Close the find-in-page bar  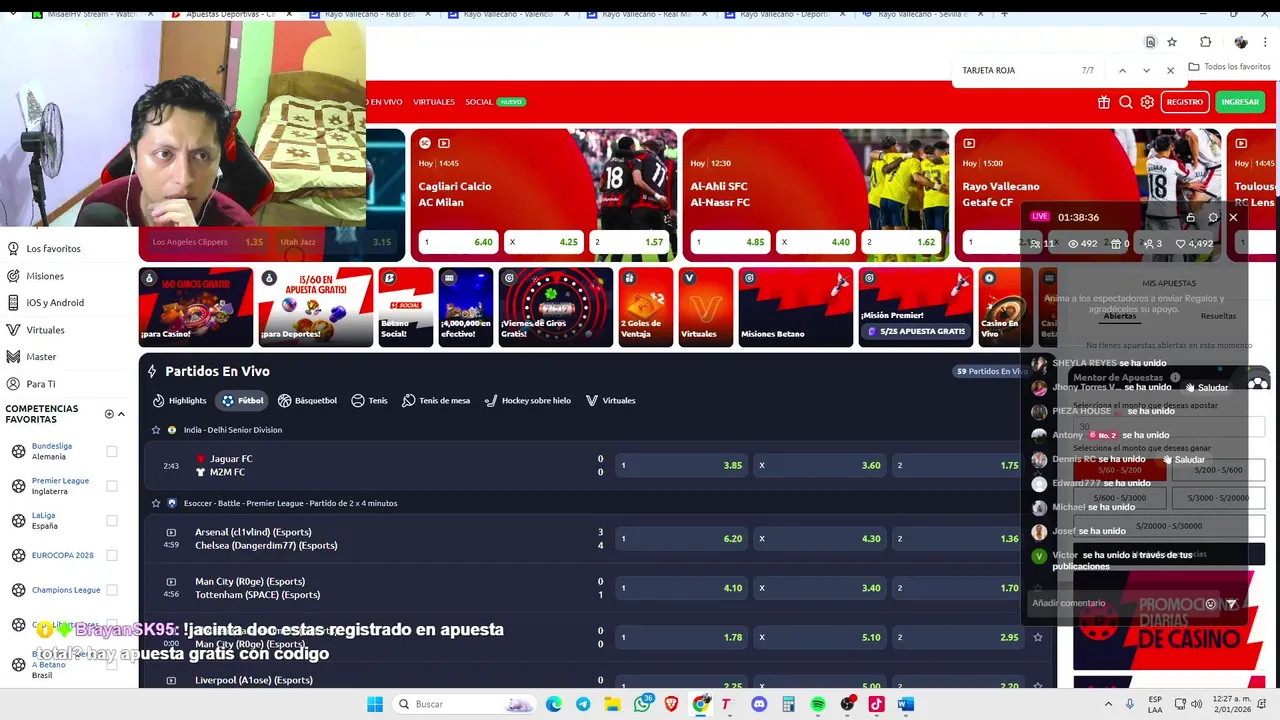point(1170,71)
